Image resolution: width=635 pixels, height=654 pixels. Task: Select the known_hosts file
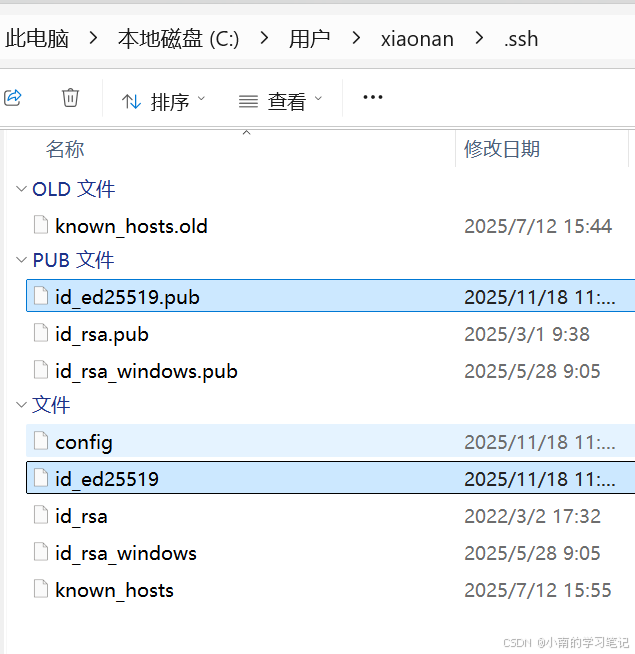pos(330,590)
